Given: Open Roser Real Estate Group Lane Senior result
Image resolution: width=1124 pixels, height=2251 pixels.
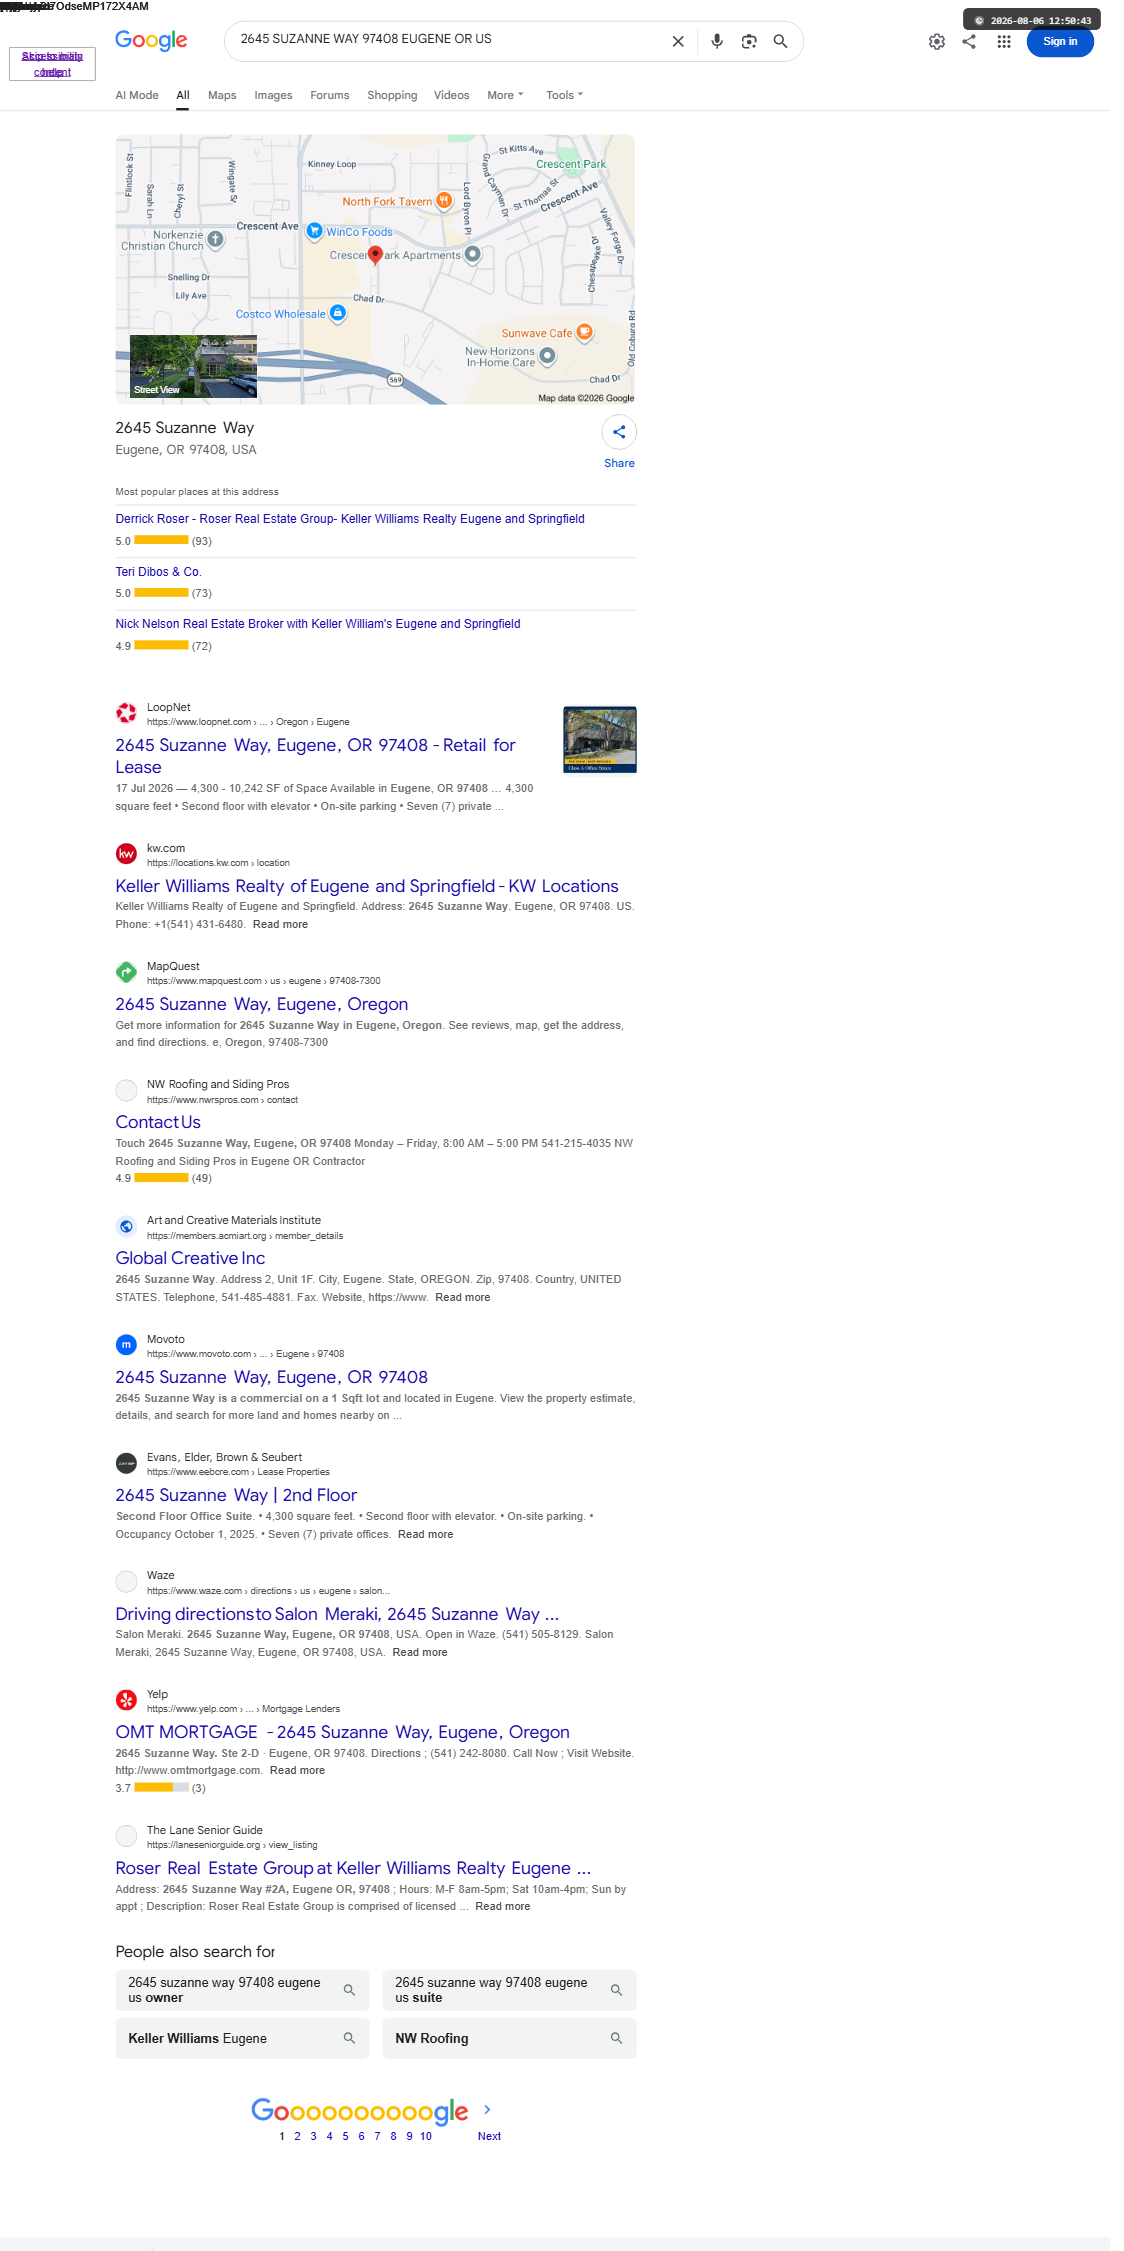Looking at the screenshot, I should tap(353, 1868).
